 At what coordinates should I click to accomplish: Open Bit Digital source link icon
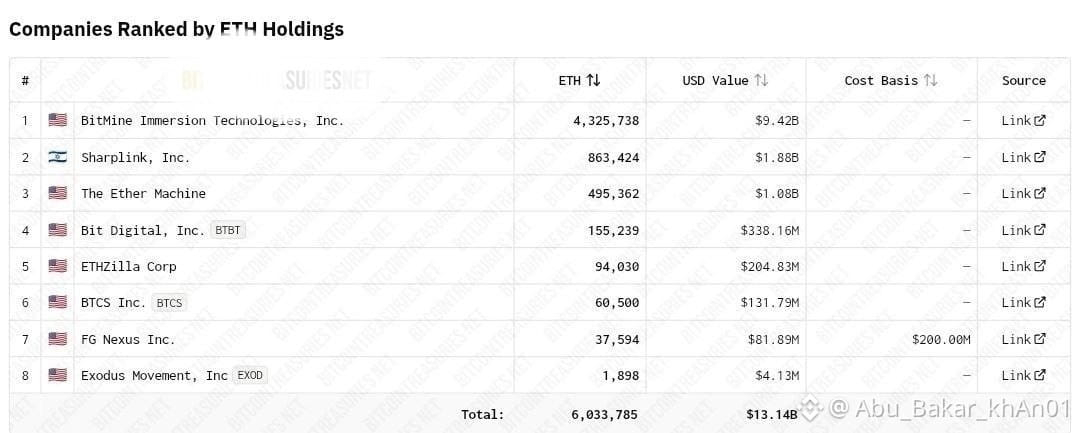[x=1040, y=230]
